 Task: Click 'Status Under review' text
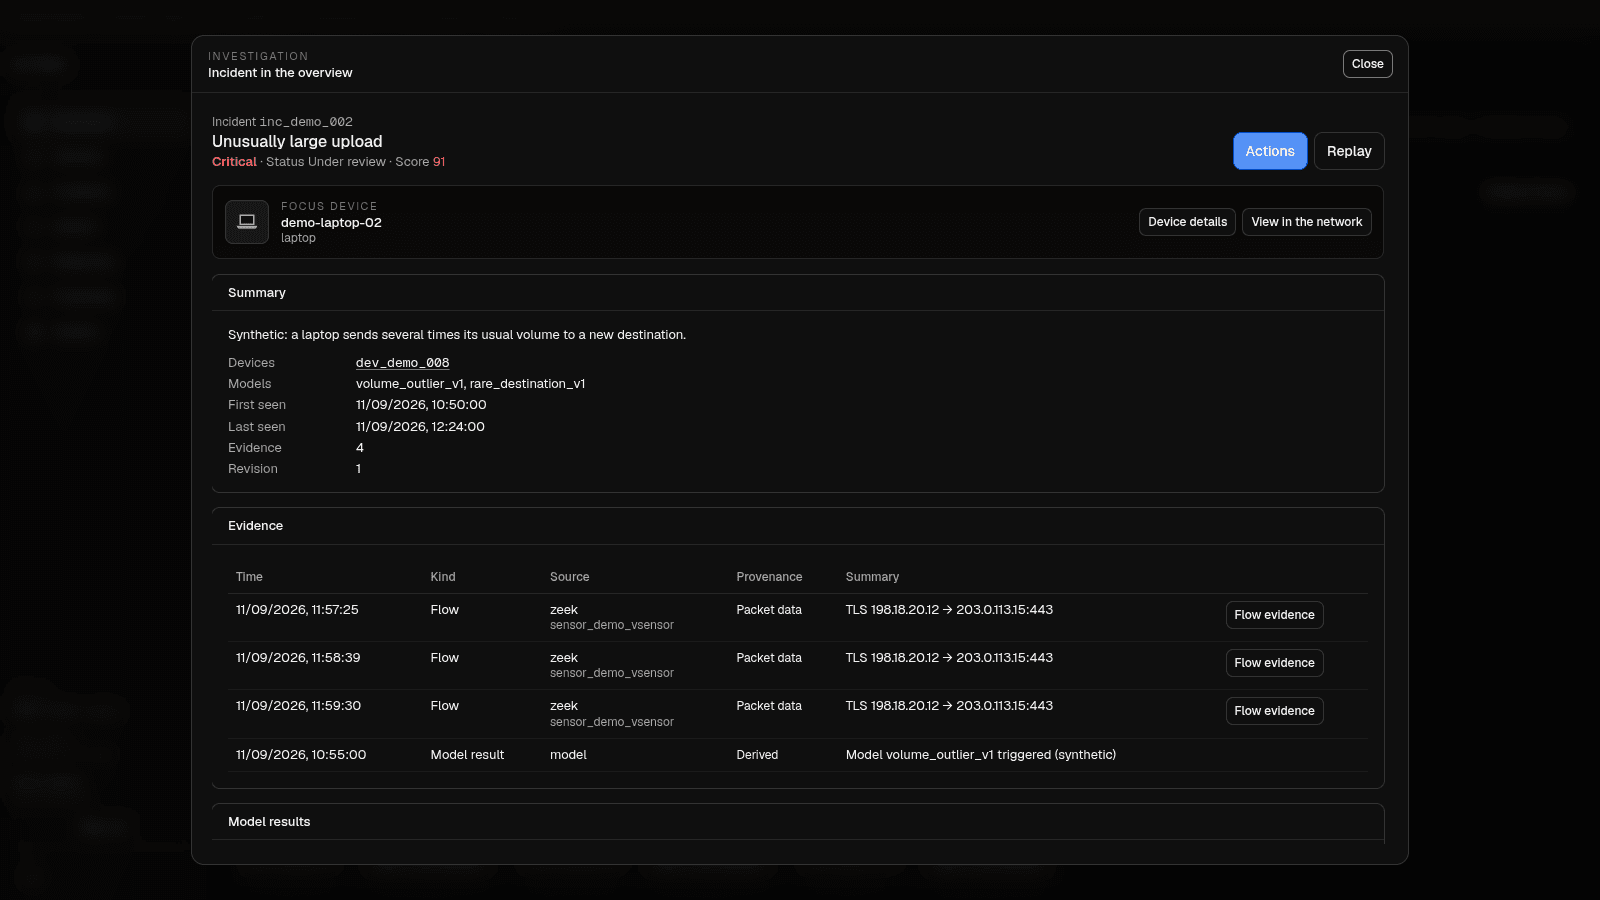tap(326, 162)
